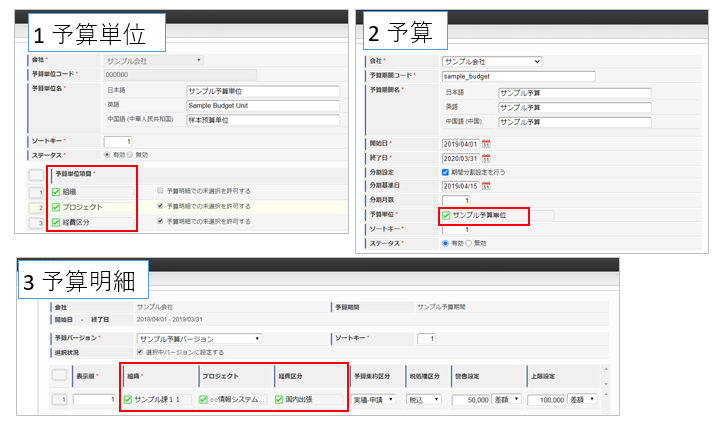Click 上限設定 column header
Image resolution: width=718 pixels, height=427 pixels.
563,376
